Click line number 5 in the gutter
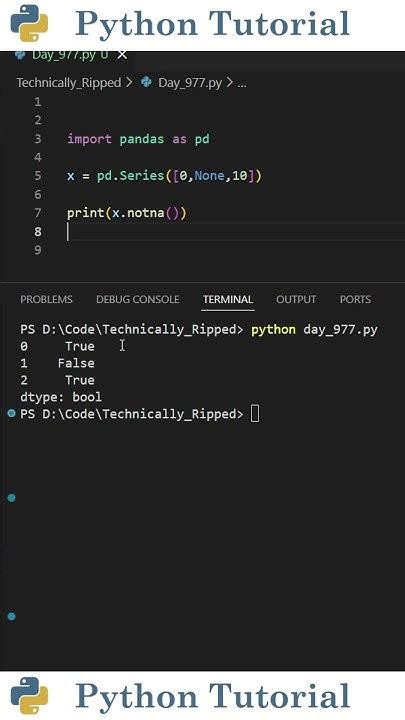Viewport: 405px width, 720px height. 37,176
